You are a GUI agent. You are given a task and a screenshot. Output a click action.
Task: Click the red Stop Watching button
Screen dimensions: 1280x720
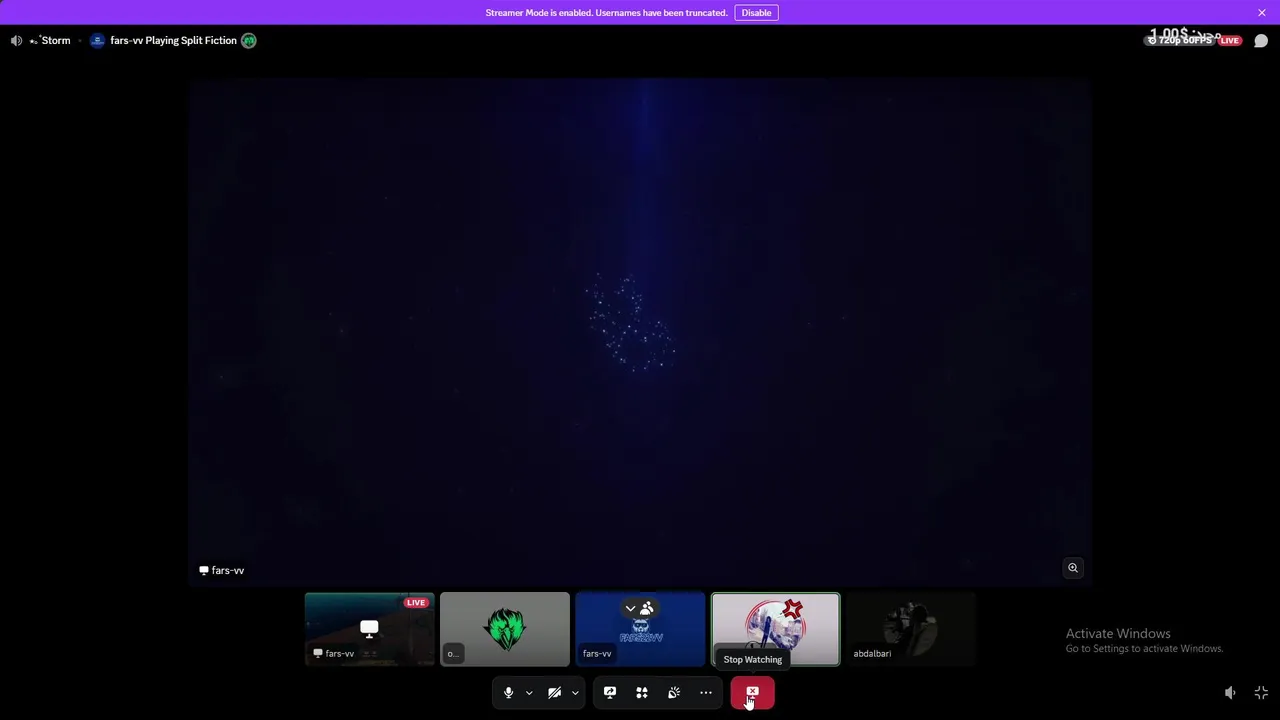[x=752, y=693]
